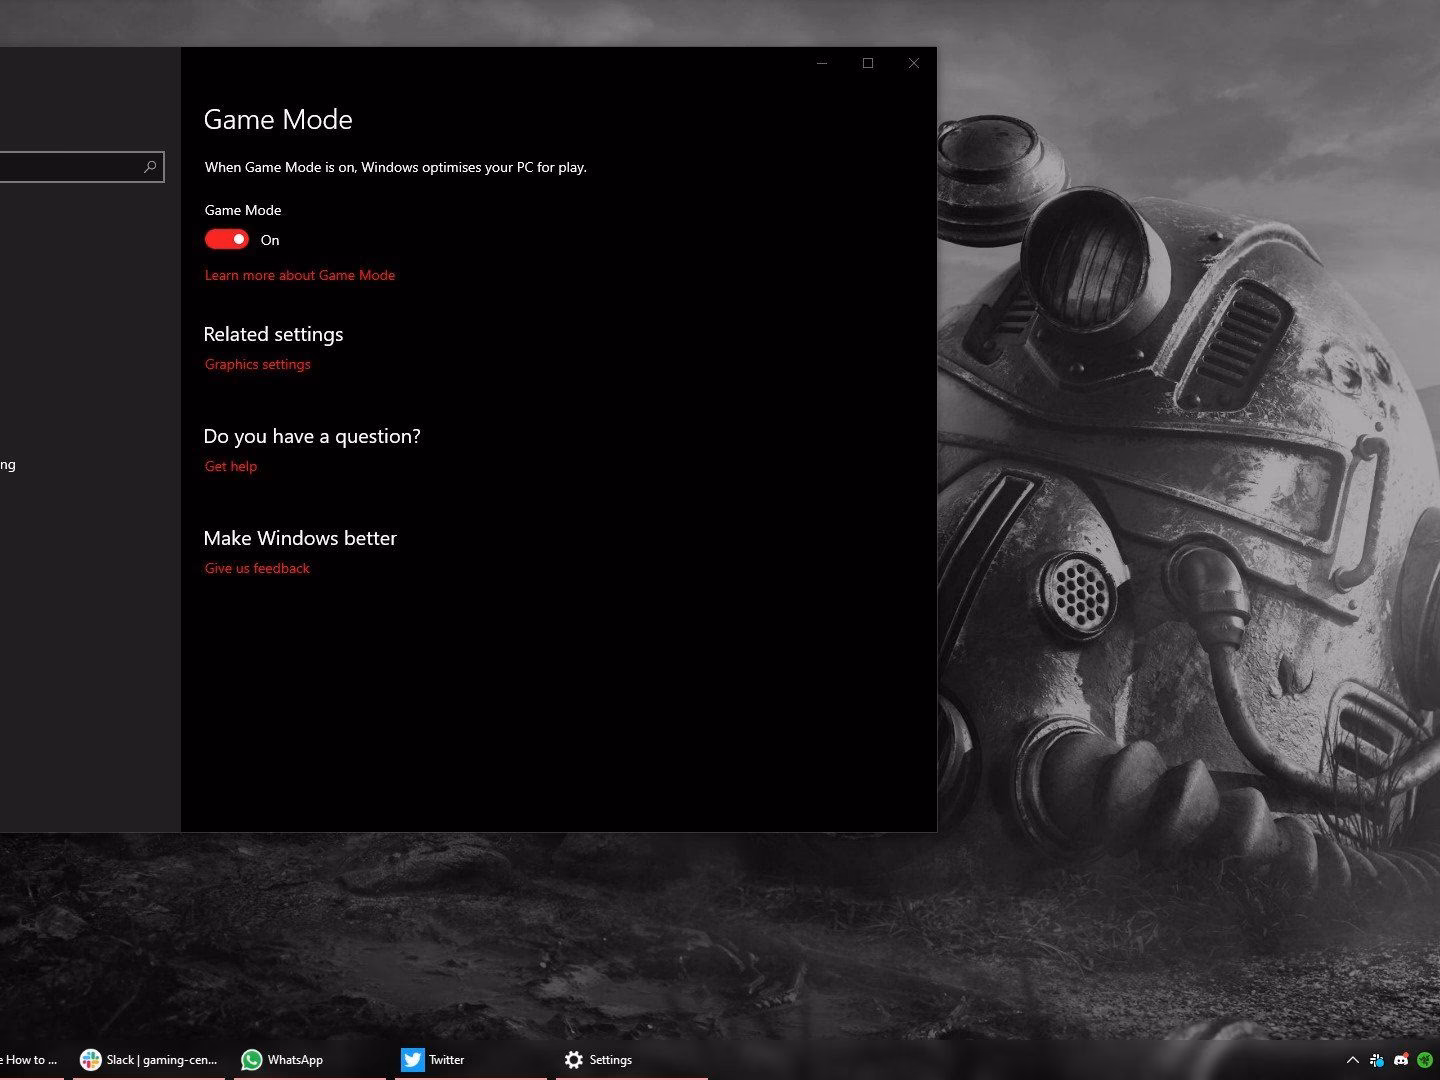This screenshot has width=1440, height=1080.
Task: Open Twitter from the taskbar
Action: pos(471,1060)
